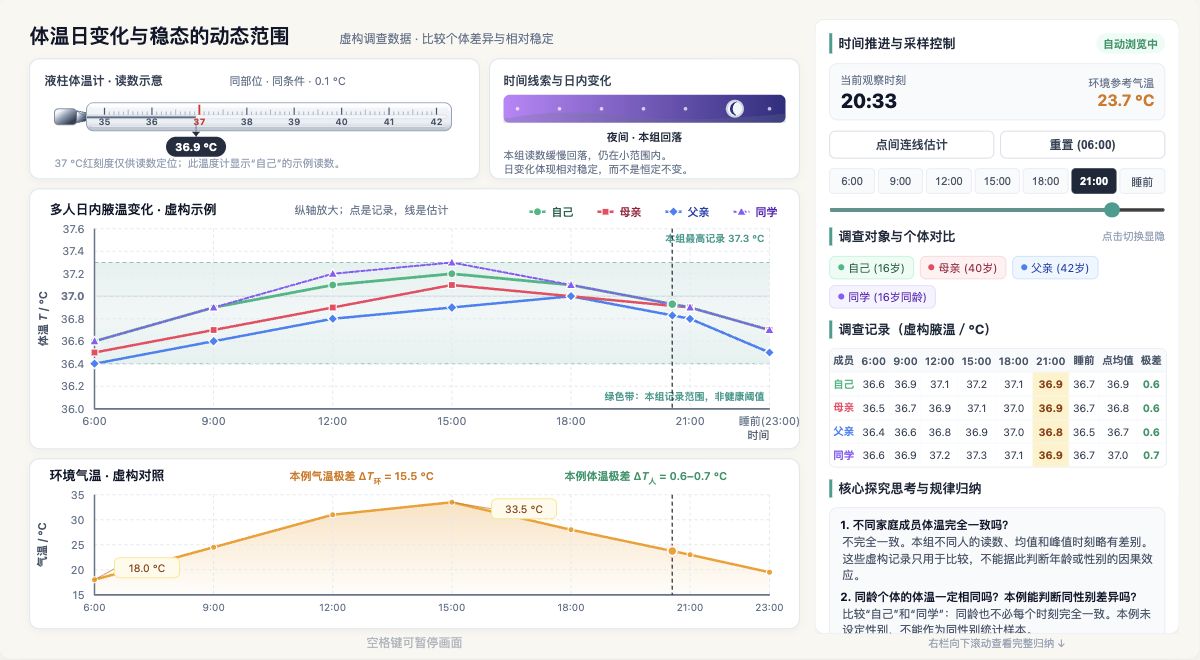Screen dimensions: 1200x660
Task: Click the 重置 (06:00) button
Action: [x=1082, y=145]
